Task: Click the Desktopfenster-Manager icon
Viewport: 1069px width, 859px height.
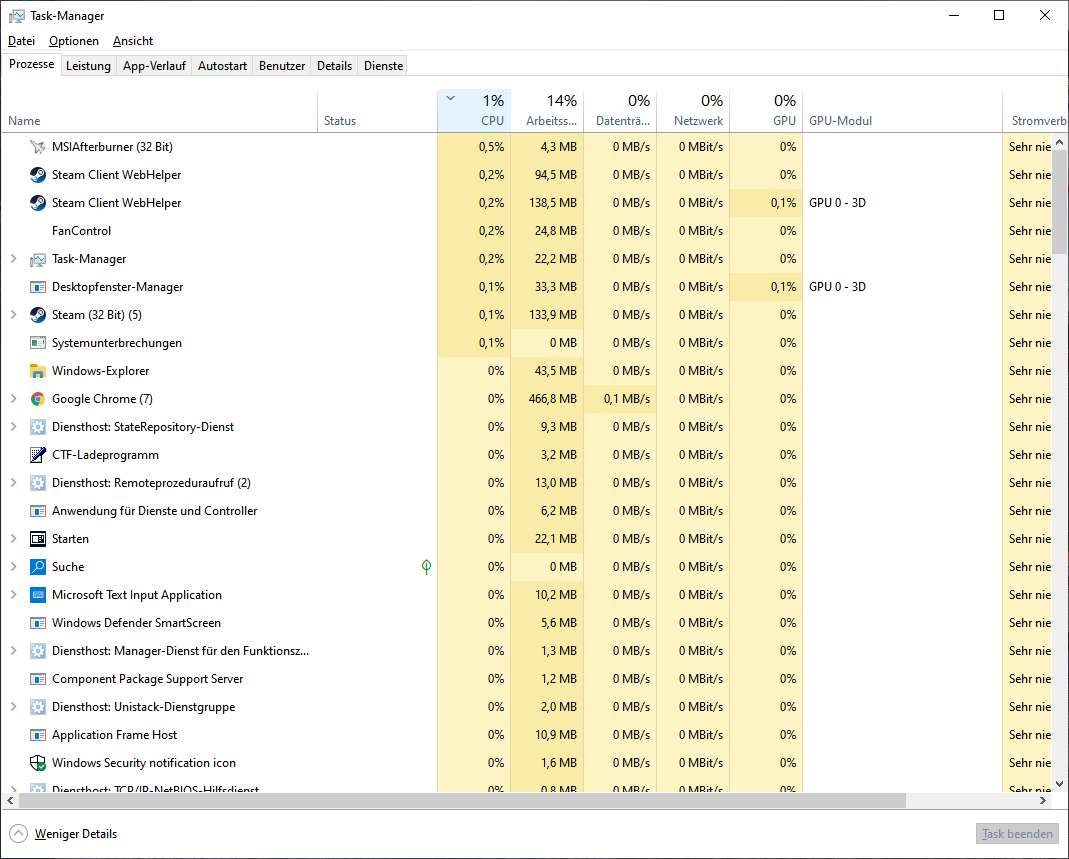Action: tap(37, 287)
